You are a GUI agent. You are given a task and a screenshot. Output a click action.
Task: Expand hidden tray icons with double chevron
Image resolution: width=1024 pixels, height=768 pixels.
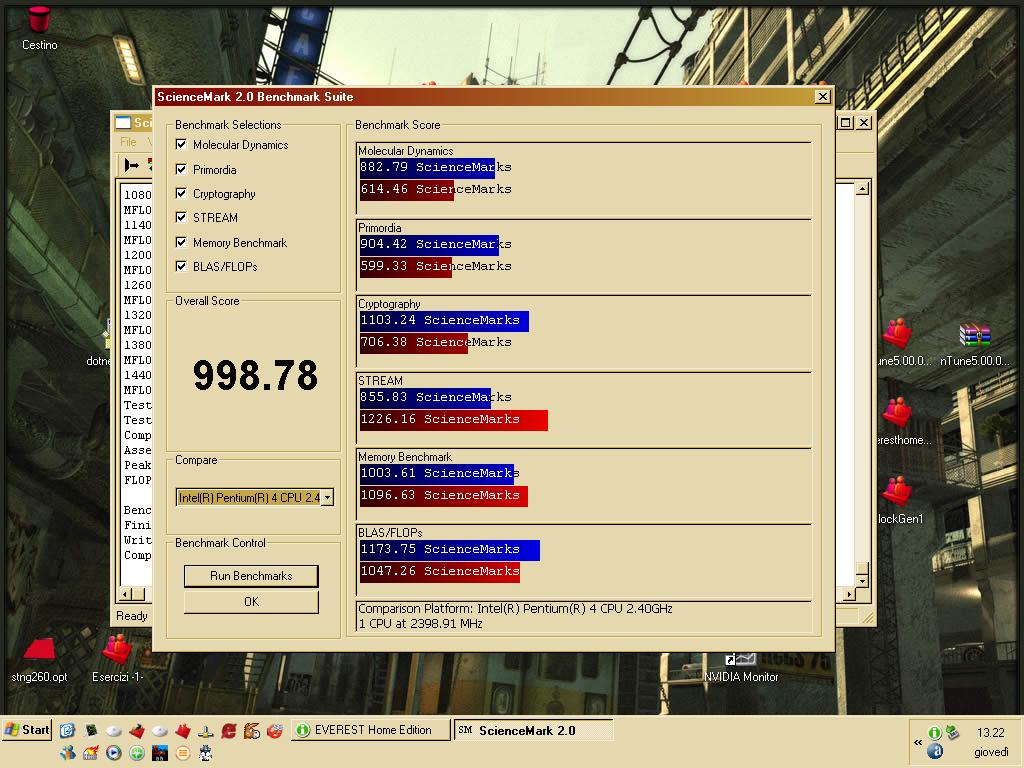tap(918, 743)
